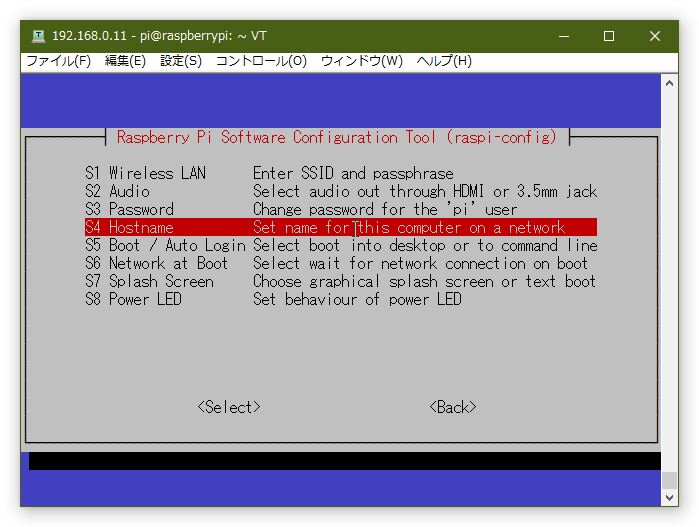
Task: Click 'Select audio out through HDMI' description
Action: tap(425, 191)
